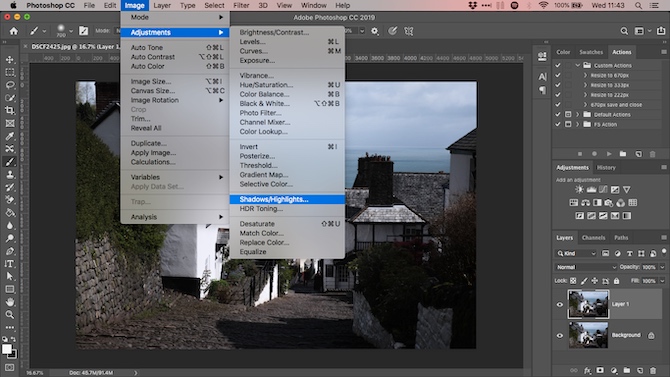Select the Type tool
Screen dimensions: 670x377
click(x=9, y=264)
